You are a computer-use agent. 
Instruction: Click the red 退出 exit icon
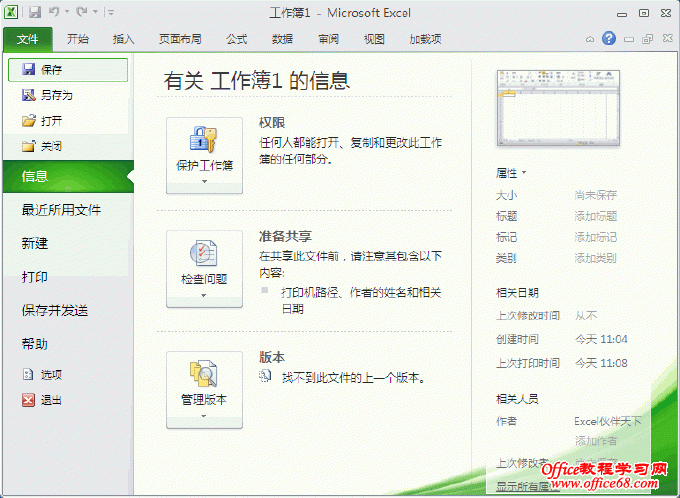point(28,400)
